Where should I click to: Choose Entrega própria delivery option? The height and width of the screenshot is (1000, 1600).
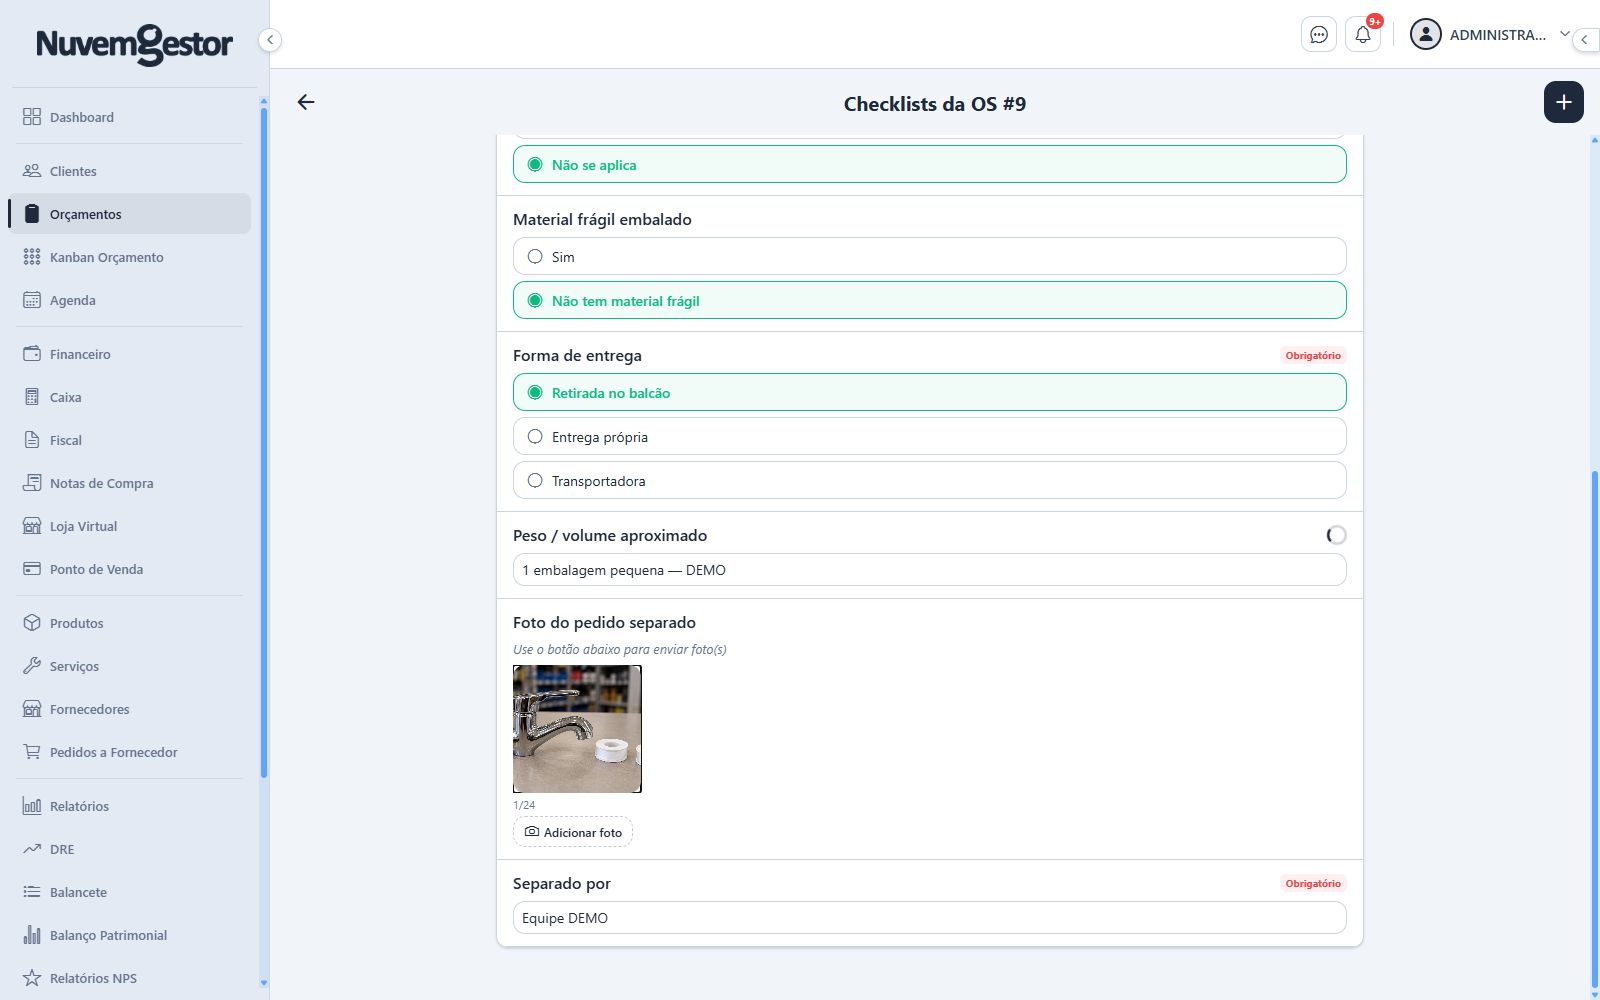pos(929,436)
